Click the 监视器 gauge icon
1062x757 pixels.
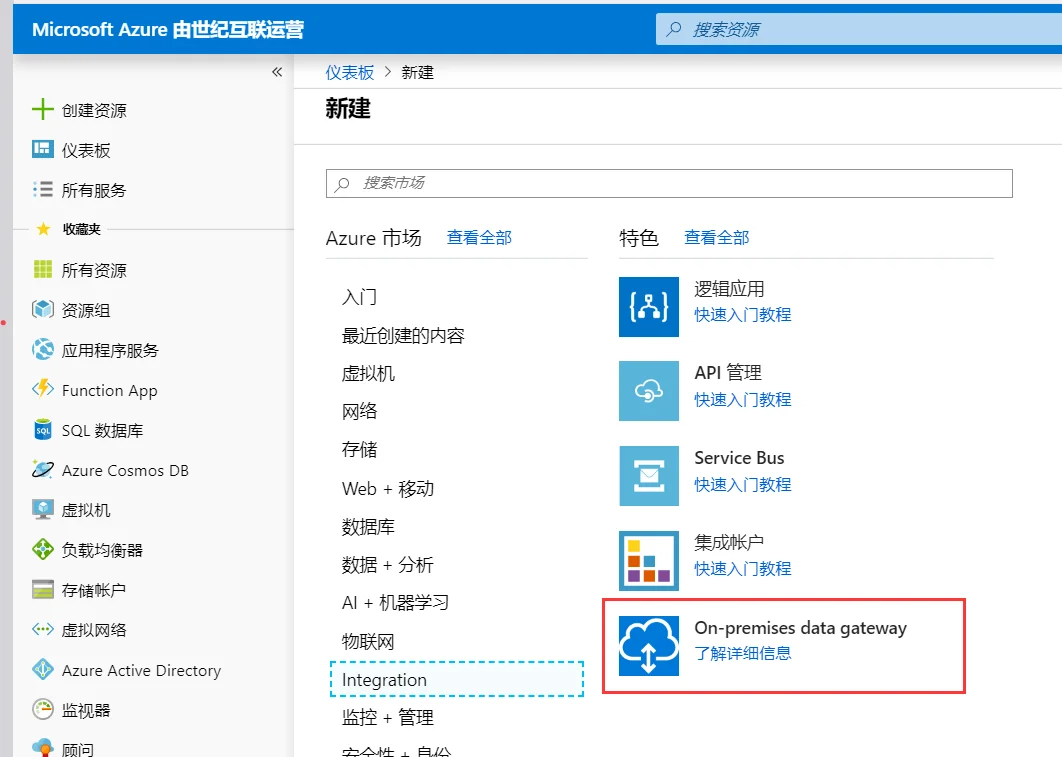click(x=43, y=709)
